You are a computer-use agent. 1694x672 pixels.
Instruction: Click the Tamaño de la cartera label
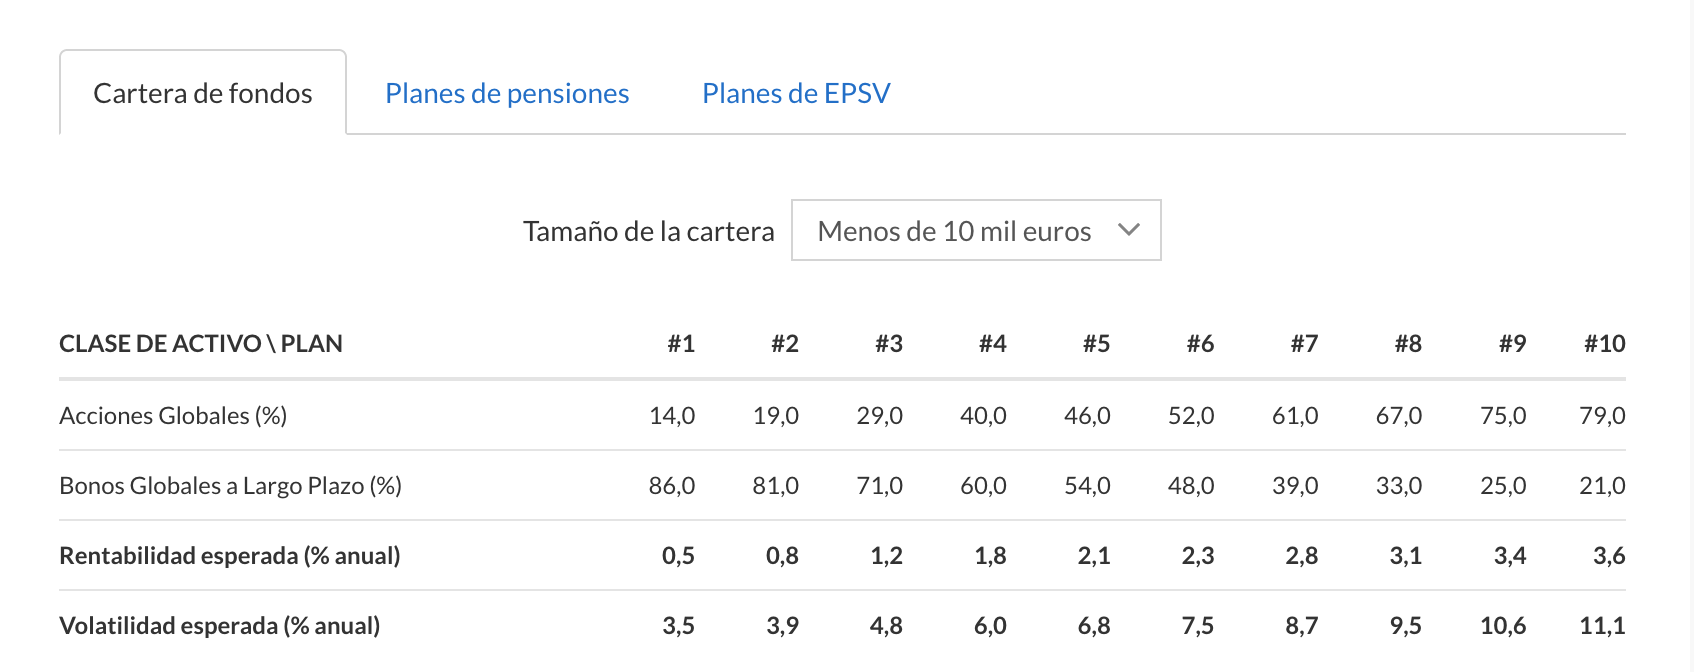coord(649,231)
